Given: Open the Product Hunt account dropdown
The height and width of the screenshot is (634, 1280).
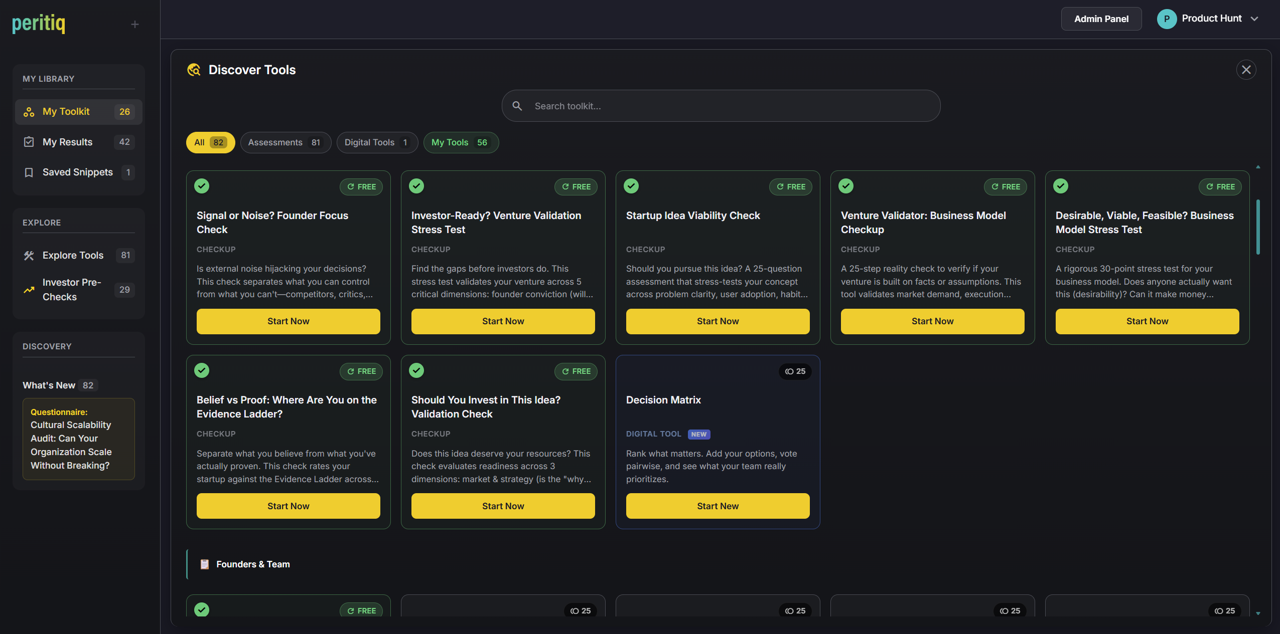Looking at the screenshot, I should click(x=1209, y=19).
